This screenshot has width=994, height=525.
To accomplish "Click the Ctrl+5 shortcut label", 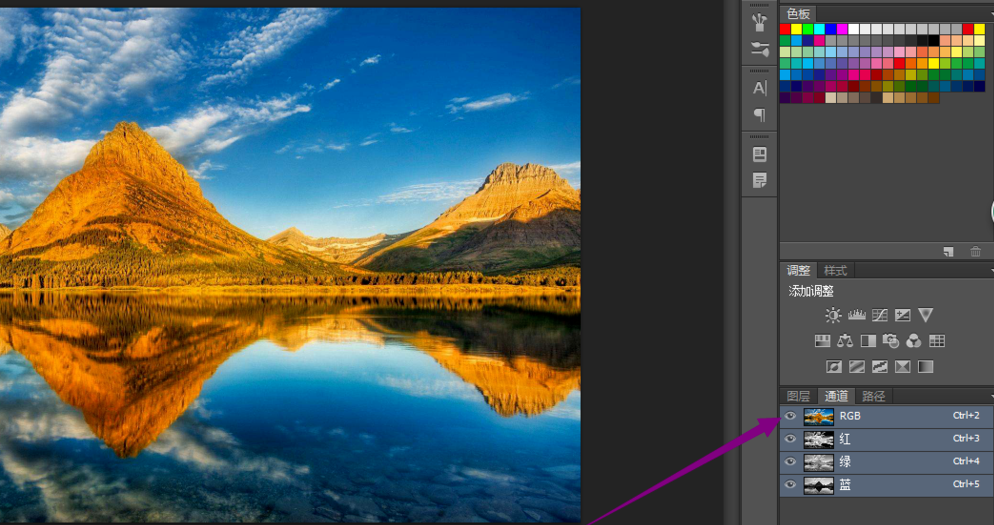I will [966, 484].
